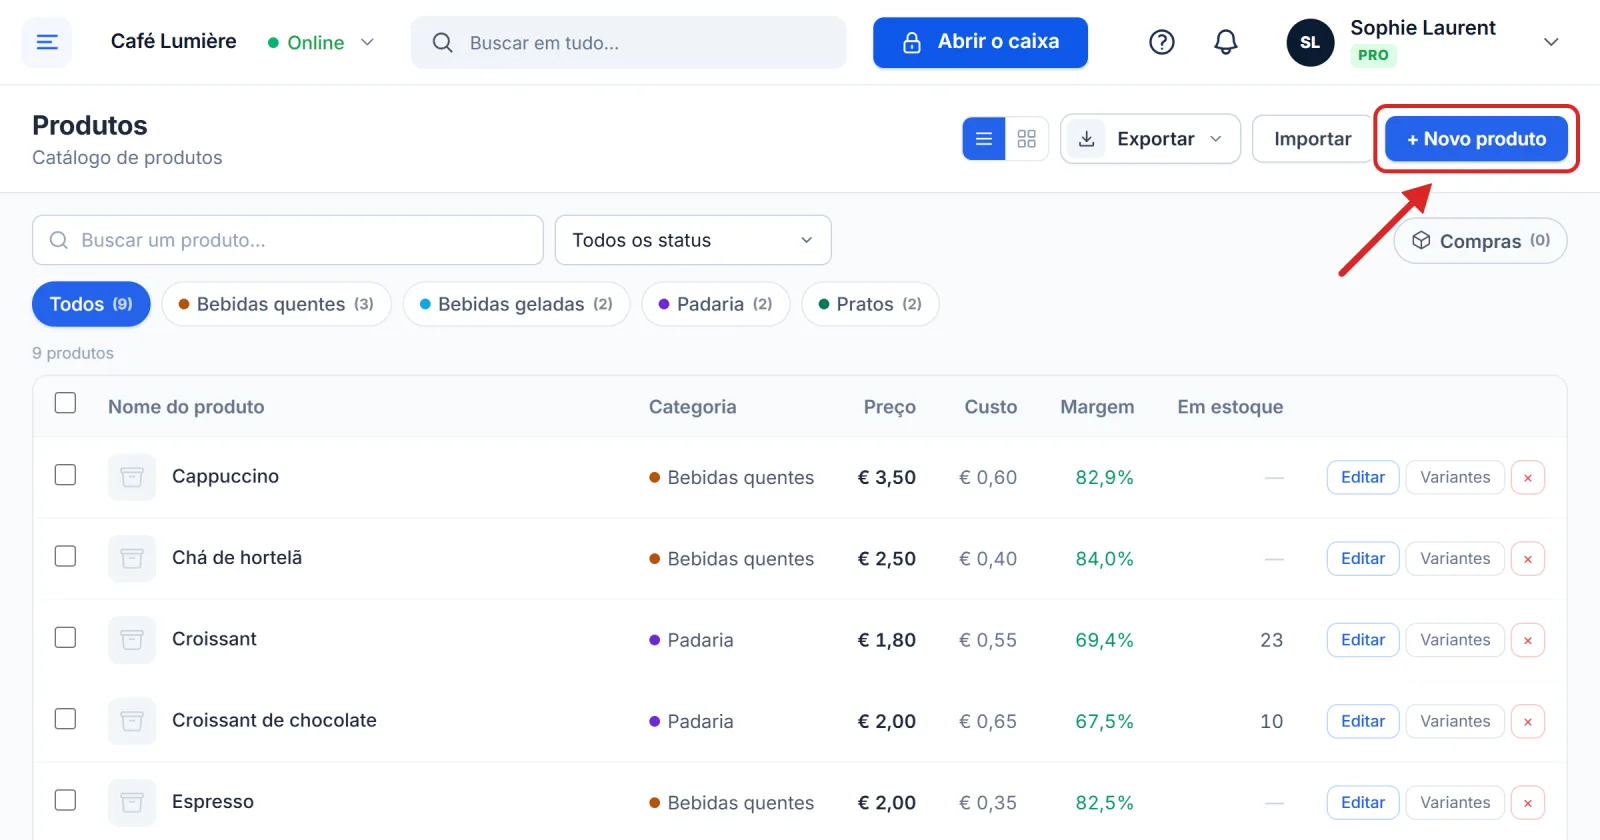Click the Espresso product image placeholder
The image size is (1600, 840).
[132, 802]
